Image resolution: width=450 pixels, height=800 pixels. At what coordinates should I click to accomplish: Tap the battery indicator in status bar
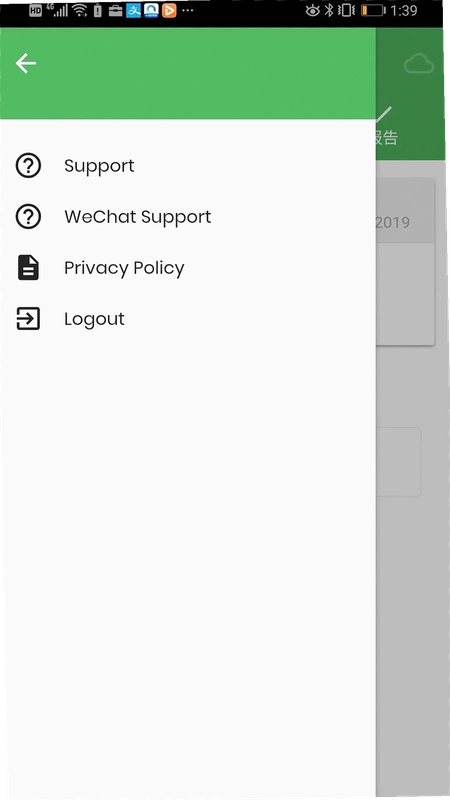[373, 10]
